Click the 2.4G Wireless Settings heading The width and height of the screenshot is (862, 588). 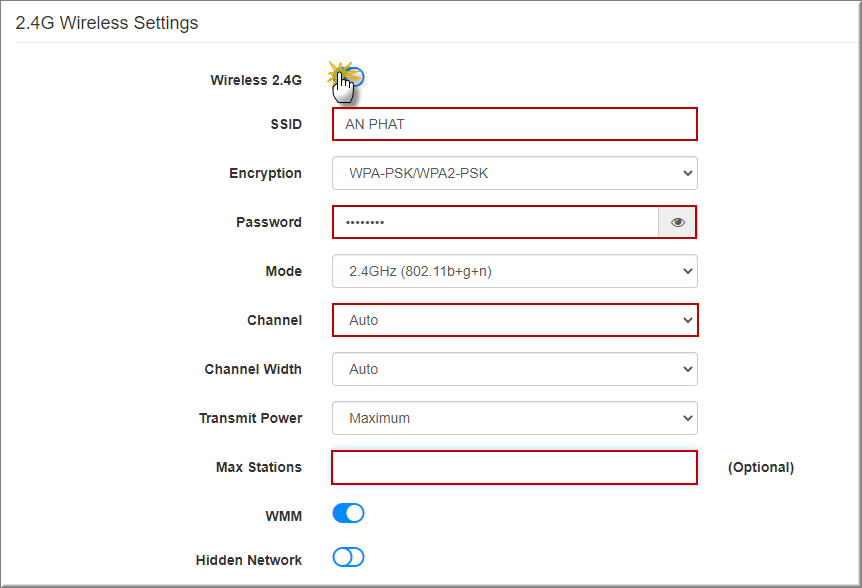click(x=107, y=23)
